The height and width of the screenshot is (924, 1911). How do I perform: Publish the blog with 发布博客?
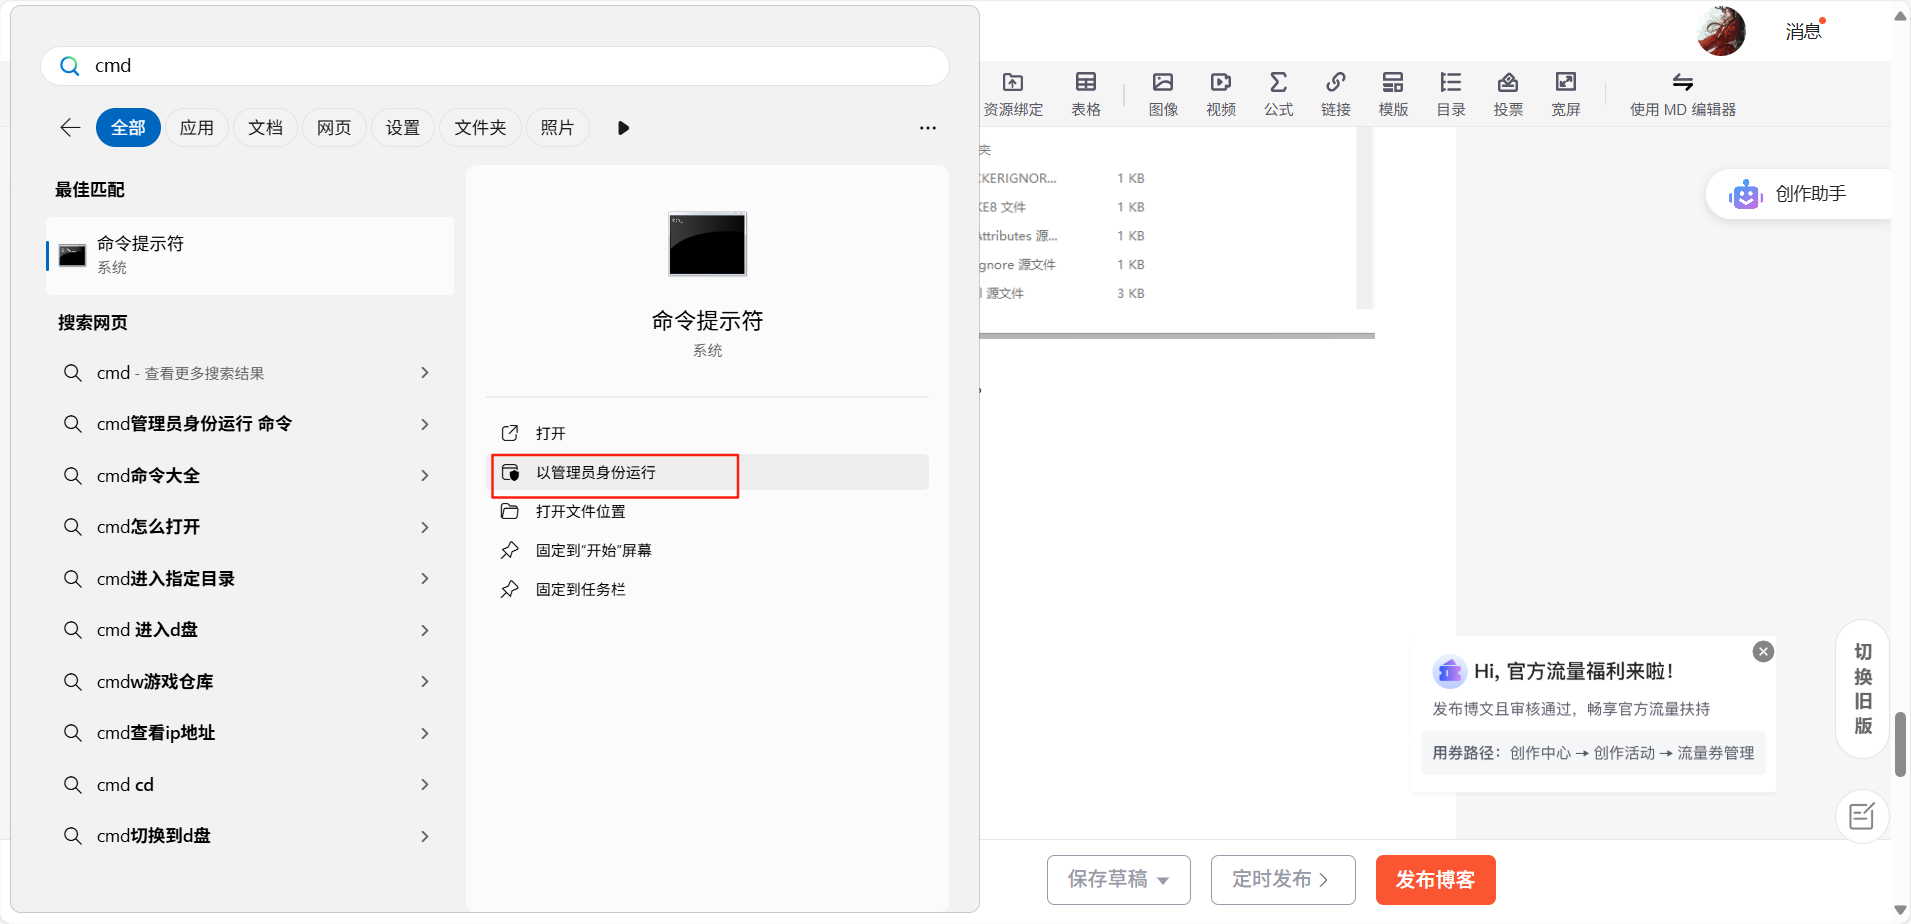point(1435,879)
